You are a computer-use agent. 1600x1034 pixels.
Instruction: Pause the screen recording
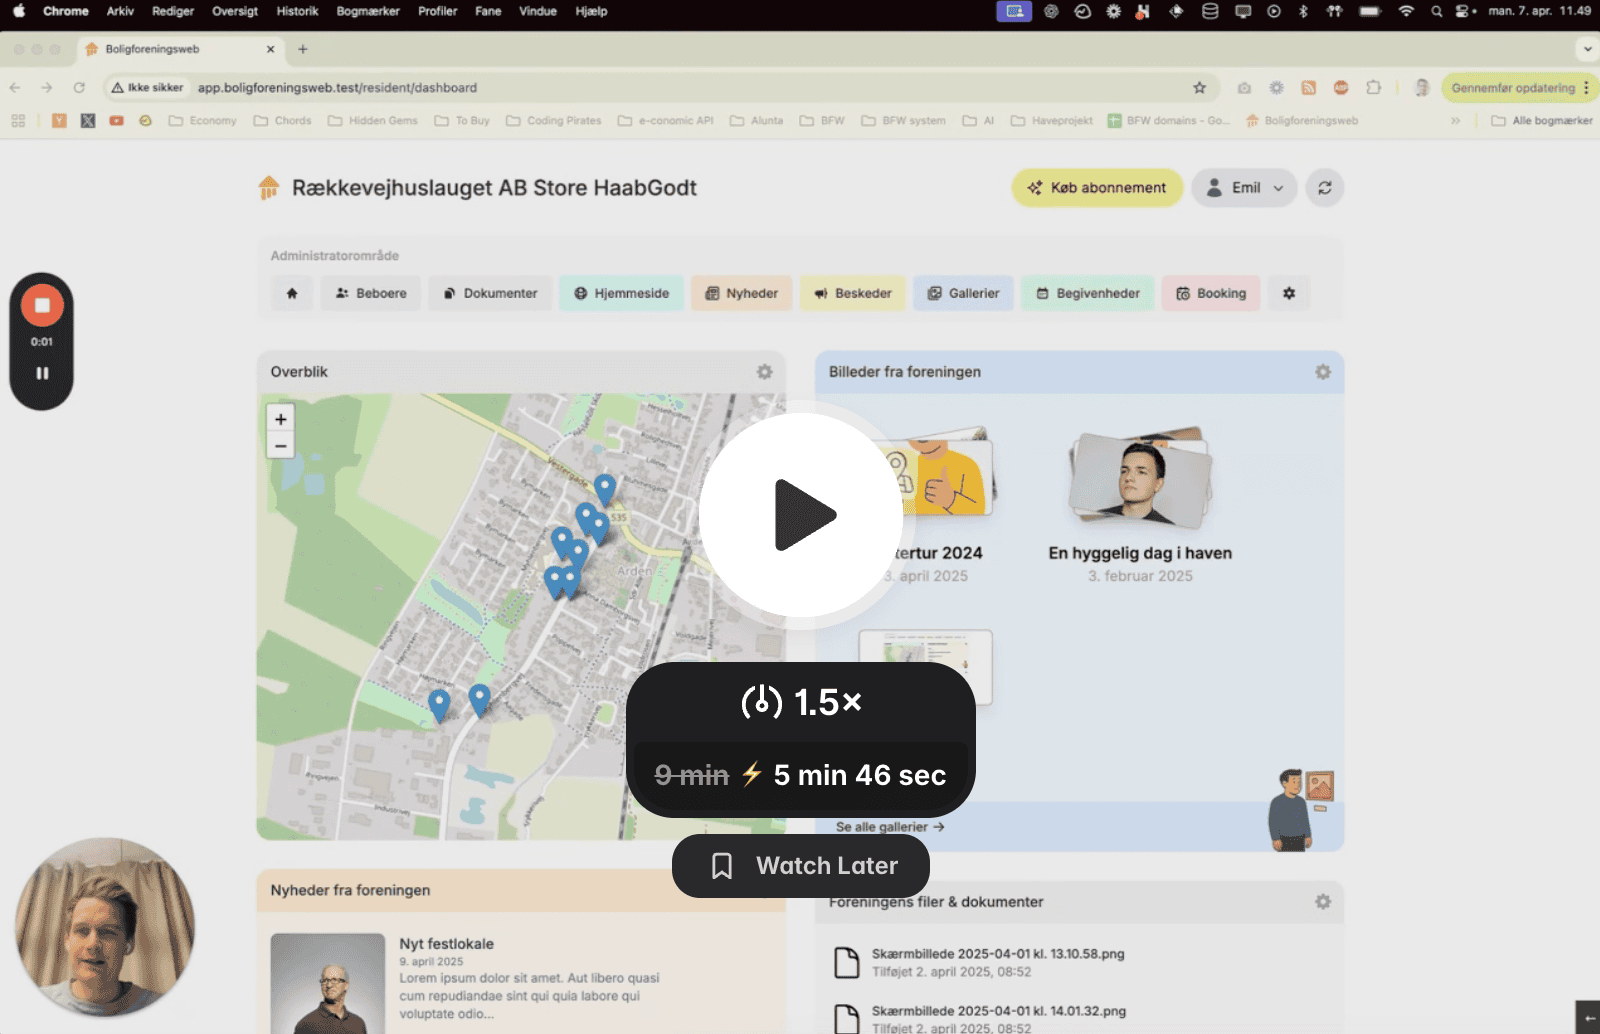[x=42, y=373]
